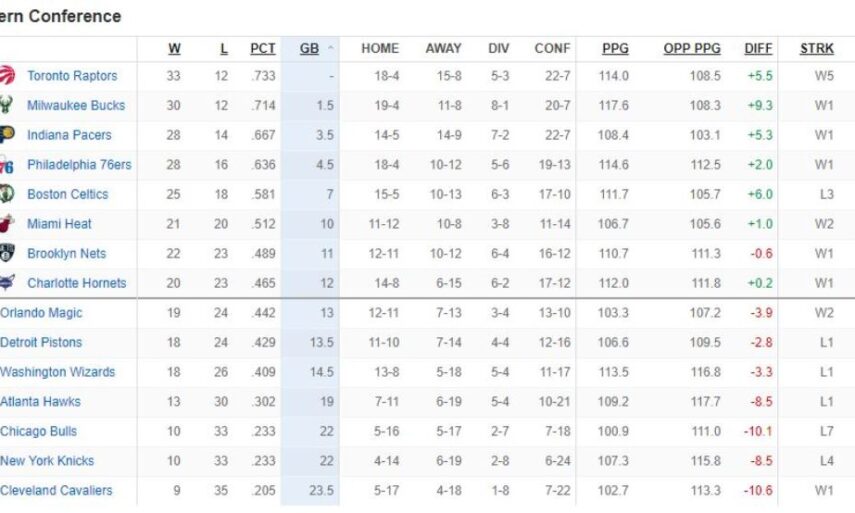
Task: Click the Indiana Pacers logo icon
Action: coord(8,135)
